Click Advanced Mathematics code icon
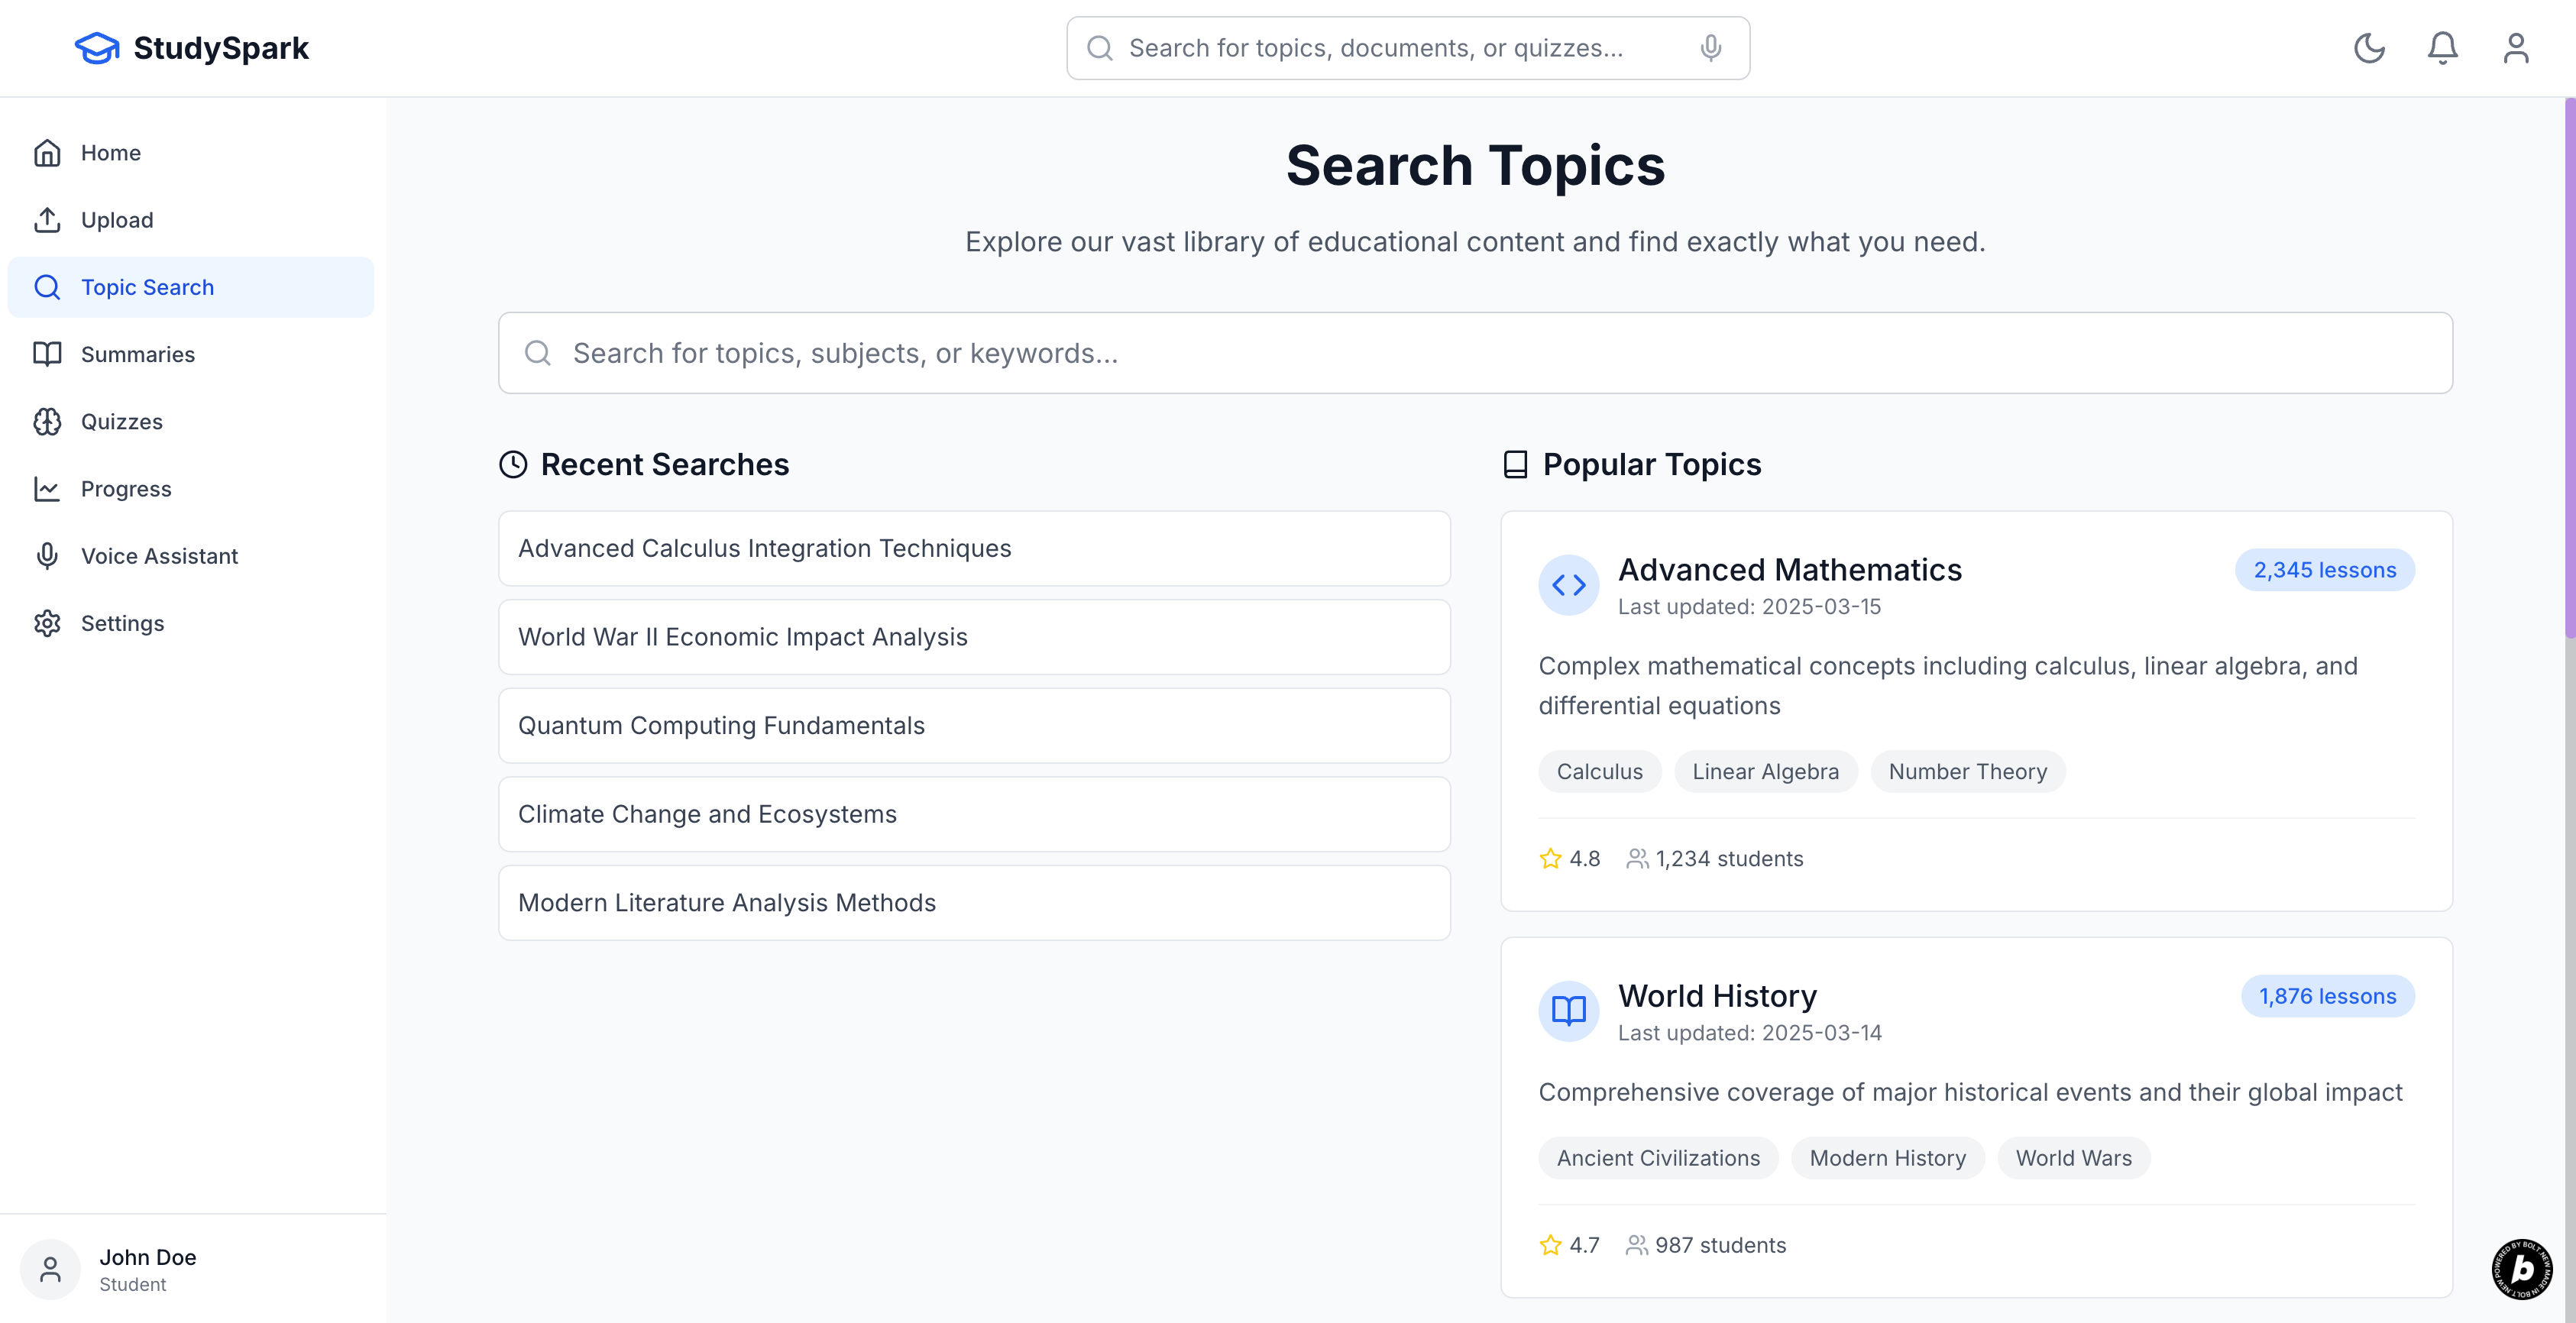 1568,585
